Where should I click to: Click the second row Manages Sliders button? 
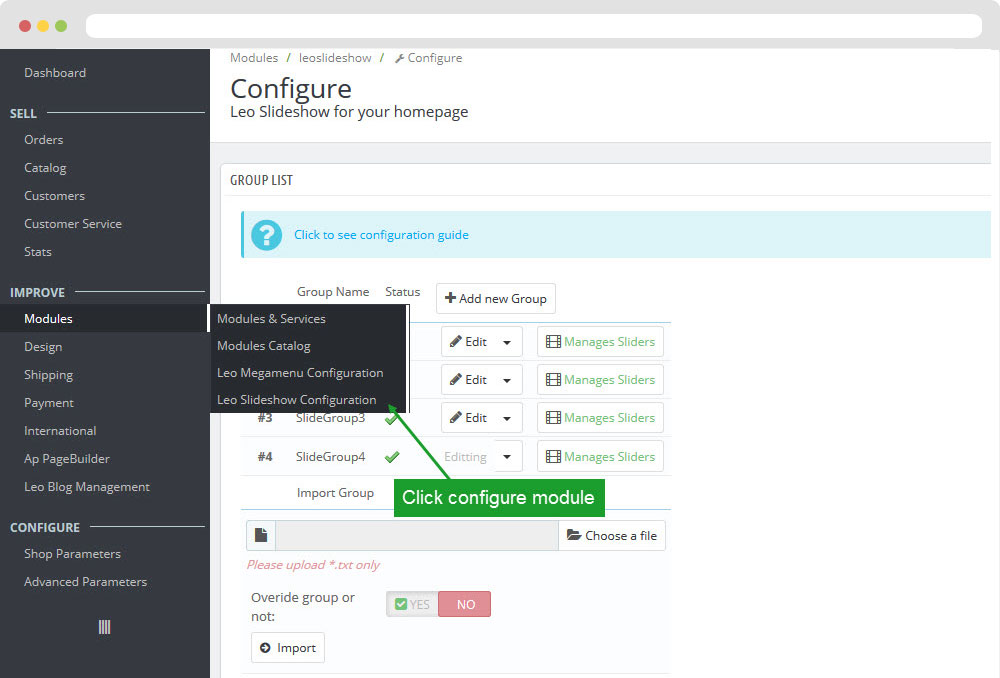point(600,380)
